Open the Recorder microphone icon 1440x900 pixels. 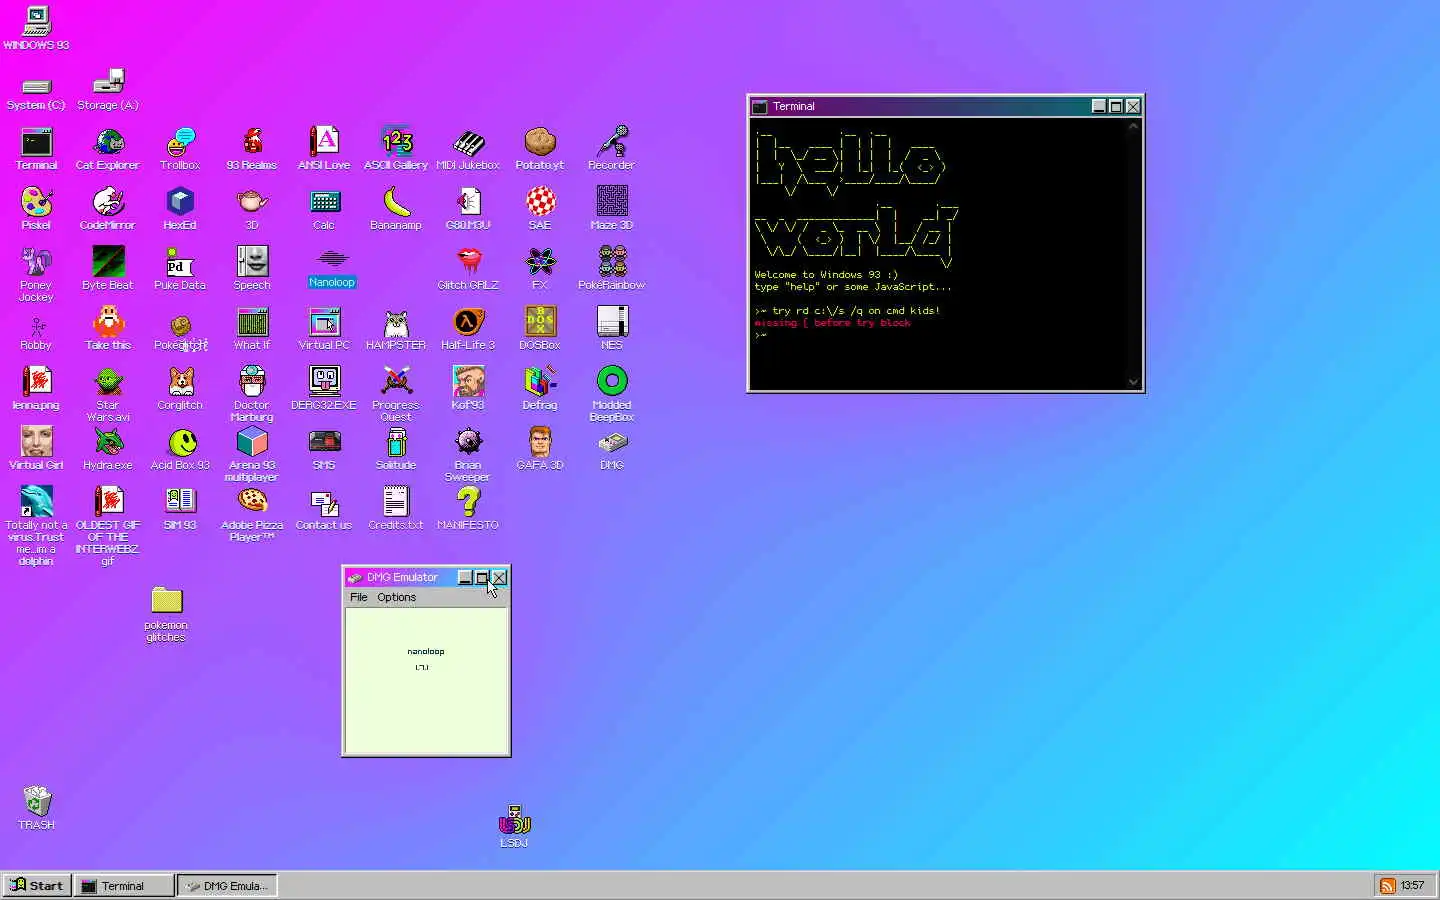click(612, 149)
